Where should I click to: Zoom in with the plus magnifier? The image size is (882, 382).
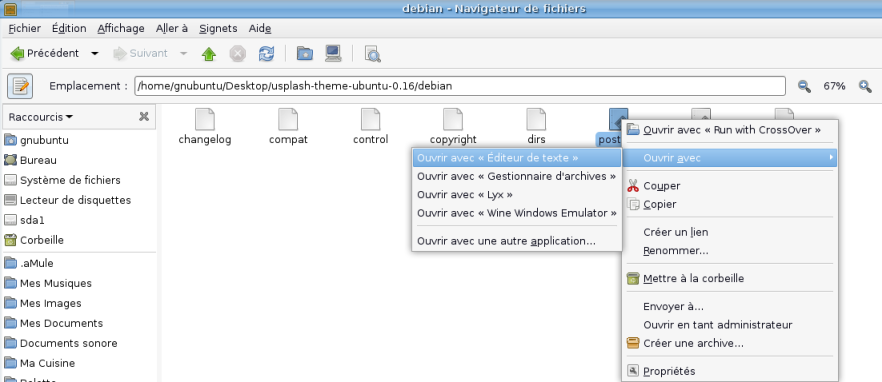tap(865, 86)
